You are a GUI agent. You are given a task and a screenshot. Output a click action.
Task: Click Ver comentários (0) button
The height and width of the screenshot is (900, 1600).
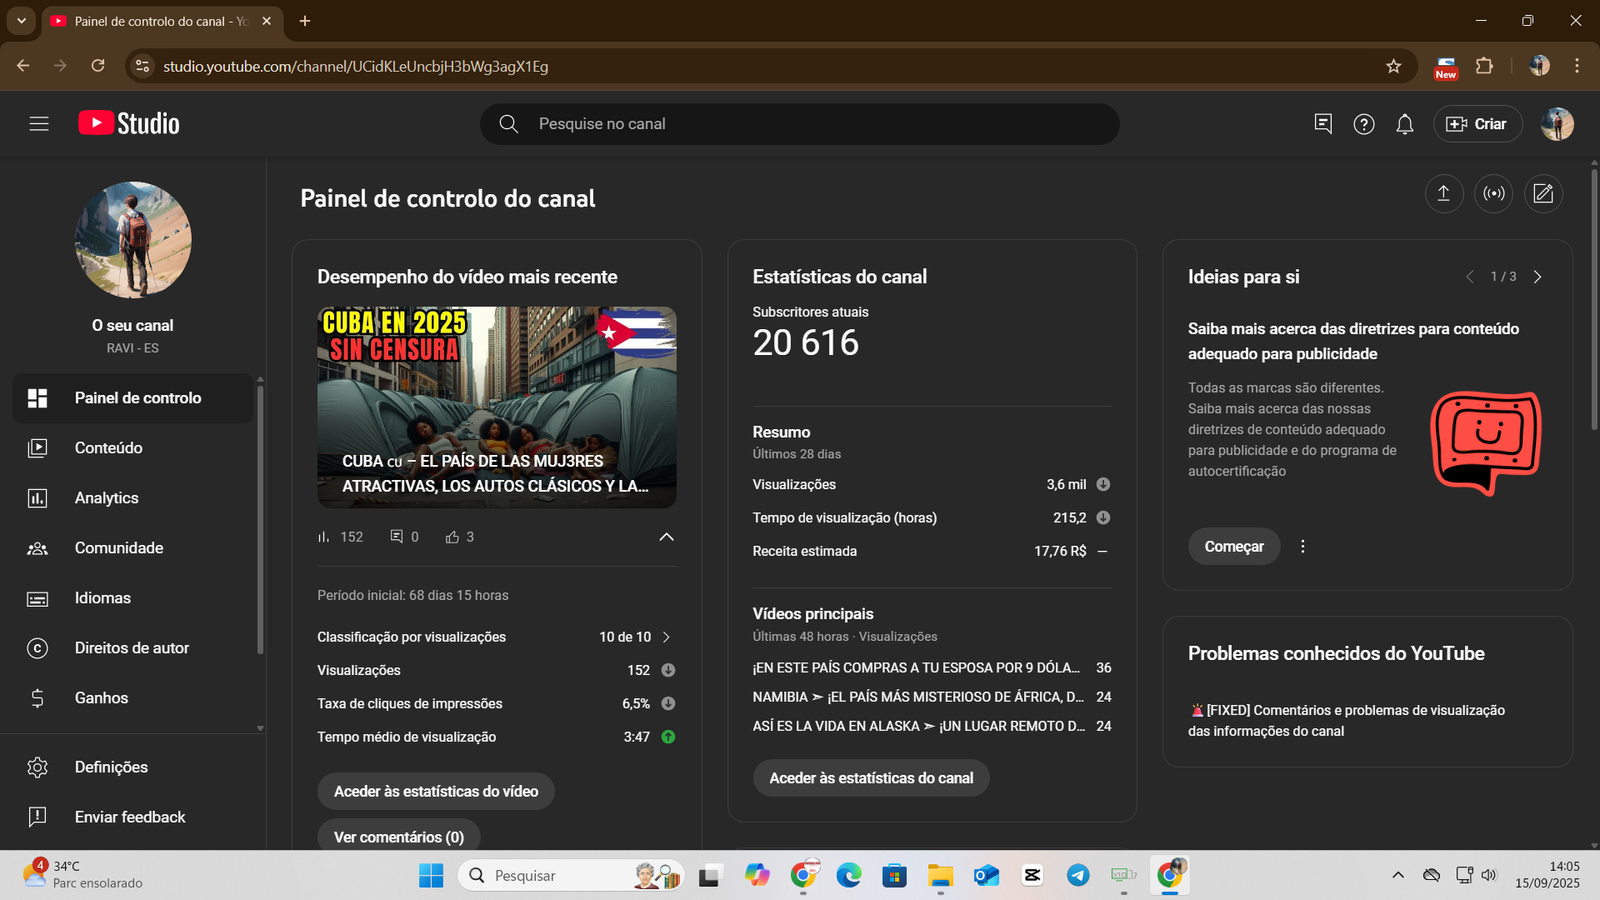(x=399, y=837)
